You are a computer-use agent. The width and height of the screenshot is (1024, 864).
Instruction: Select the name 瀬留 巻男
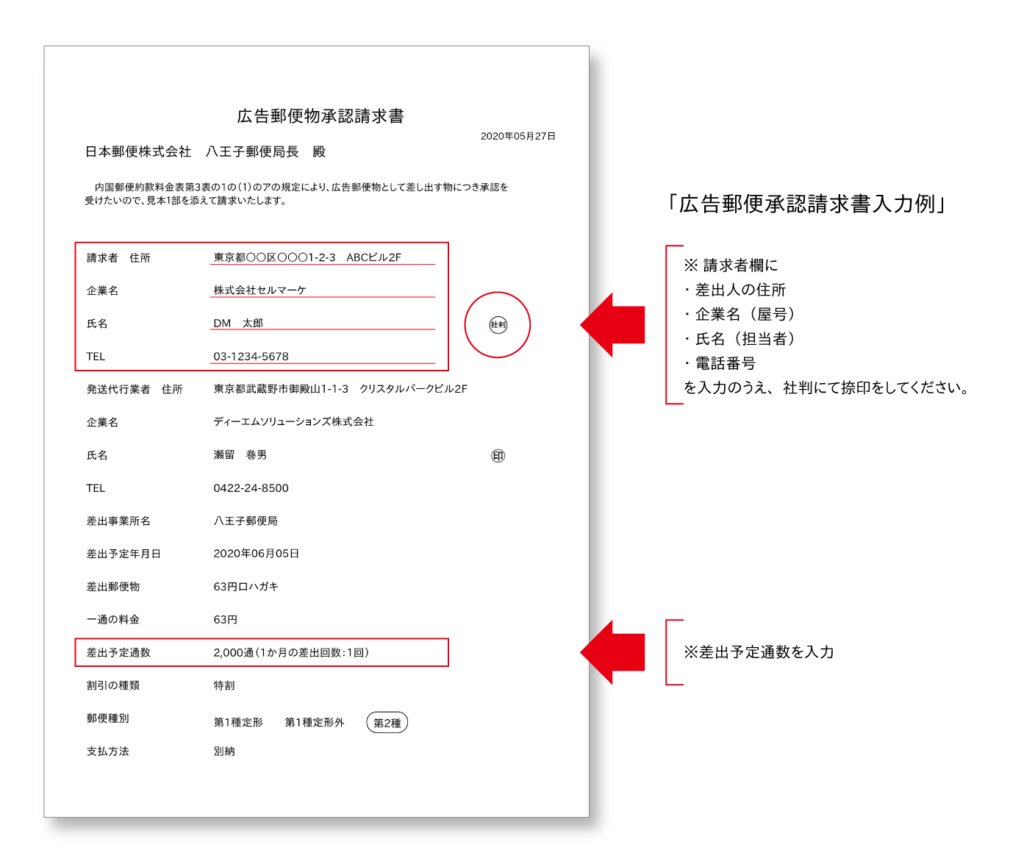click(x=240, y=455)
